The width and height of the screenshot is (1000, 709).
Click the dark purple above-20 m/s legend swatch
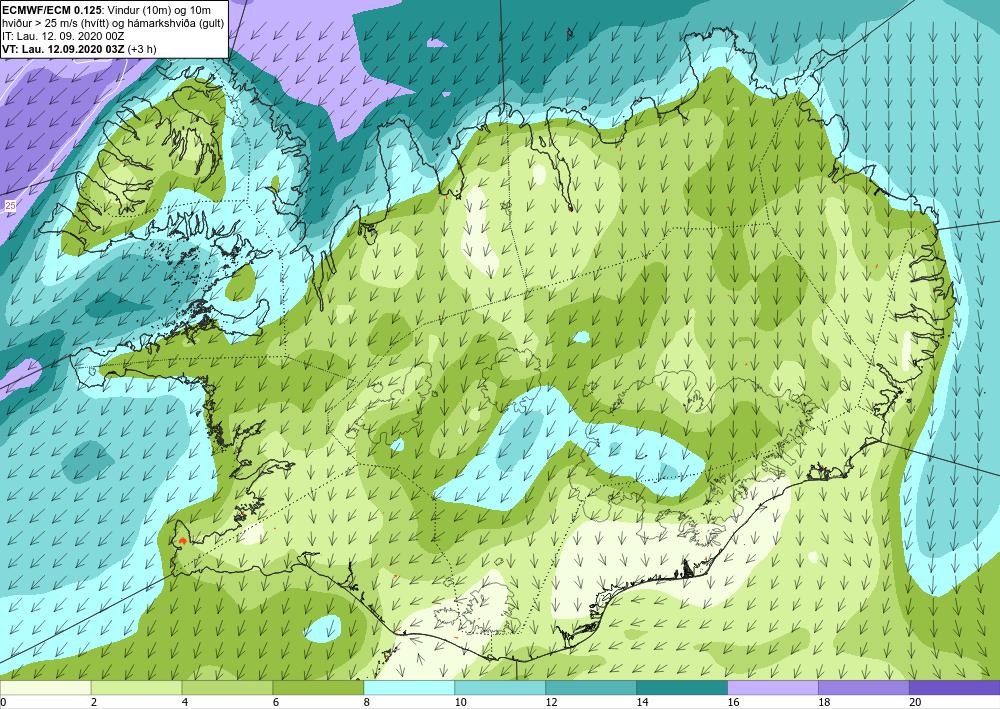point(954,687)
